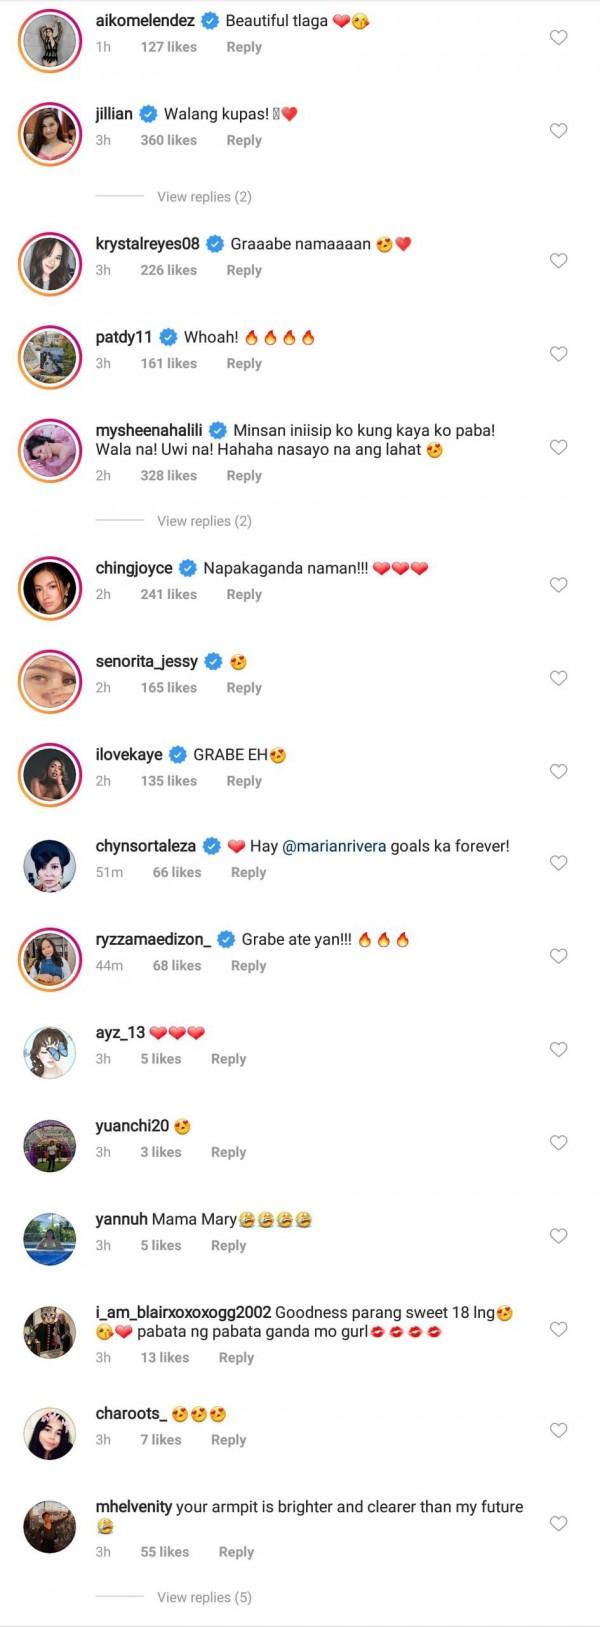Open krystalreyes08's profile picture
Viewport: 600px width, 1627px height.
point(49,262)
